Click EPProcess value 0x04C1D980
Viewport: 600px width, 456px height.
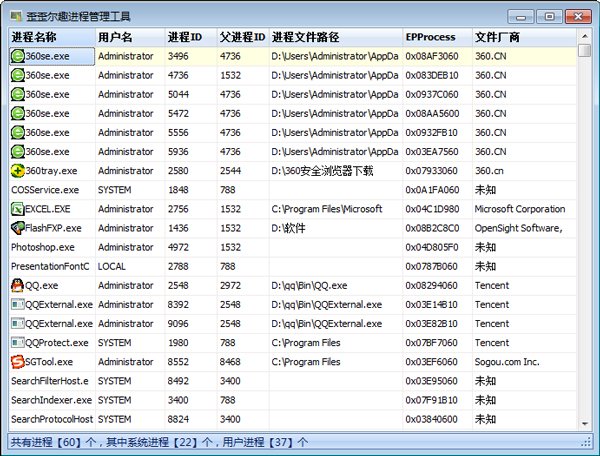click(432, 209)
